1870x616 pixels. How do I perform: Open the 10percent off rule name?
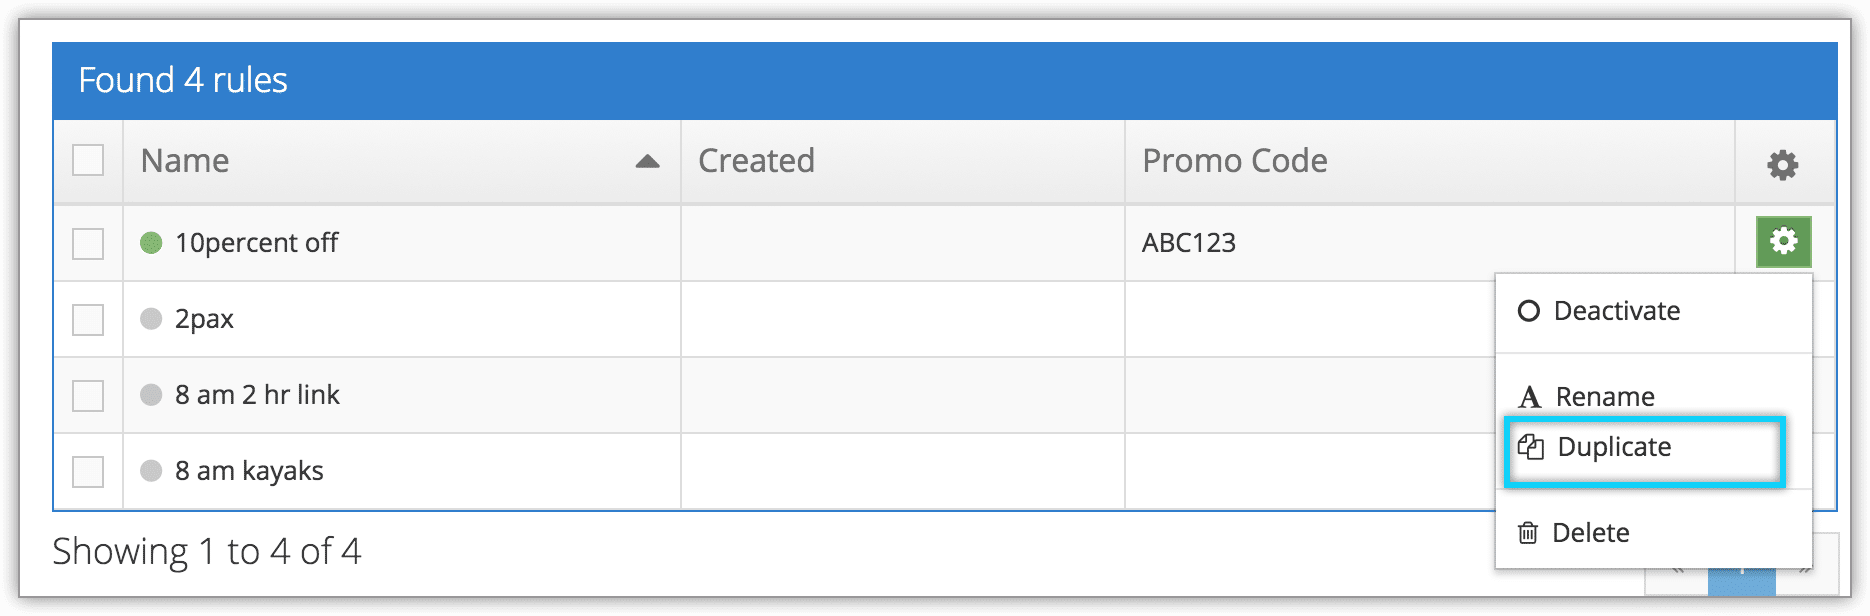(256, 243)
